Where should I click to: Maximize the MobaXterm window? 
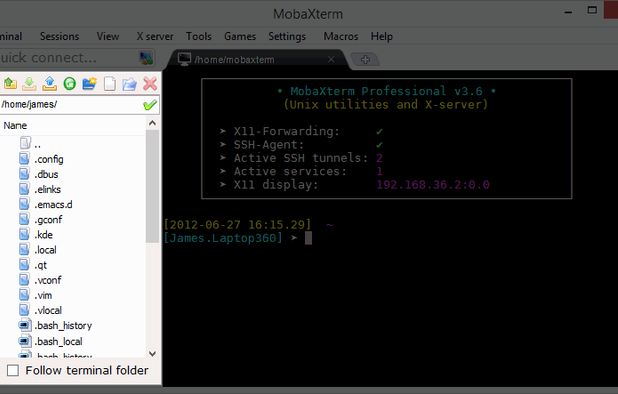click(592, 10)
